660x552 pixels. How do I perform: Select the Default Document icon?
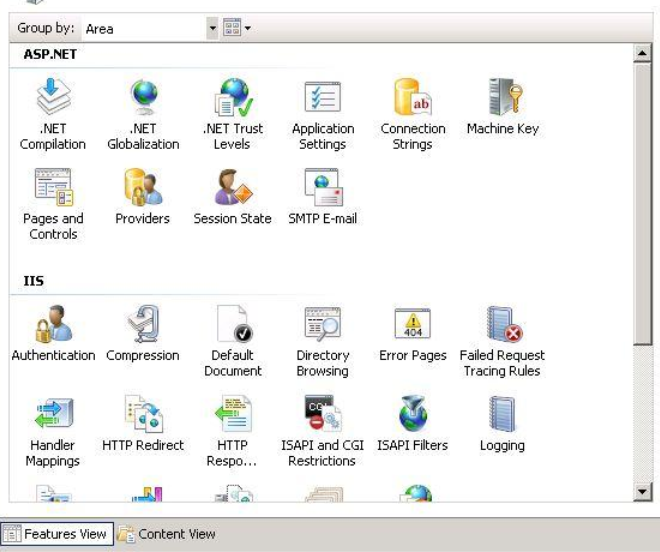[x=232, y=325]
